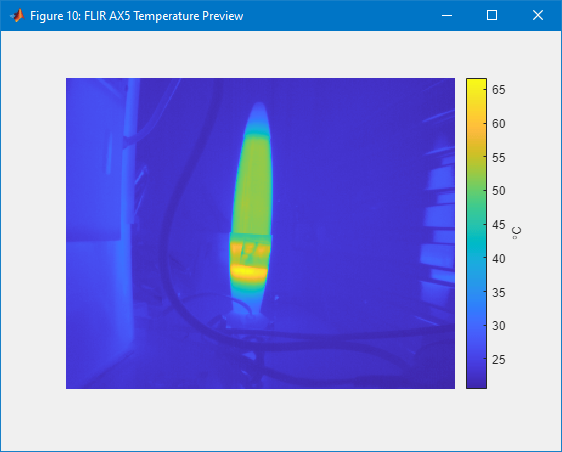Click the 55 tick label on colorbar
The image size is (562, 452).
[499, 158]
